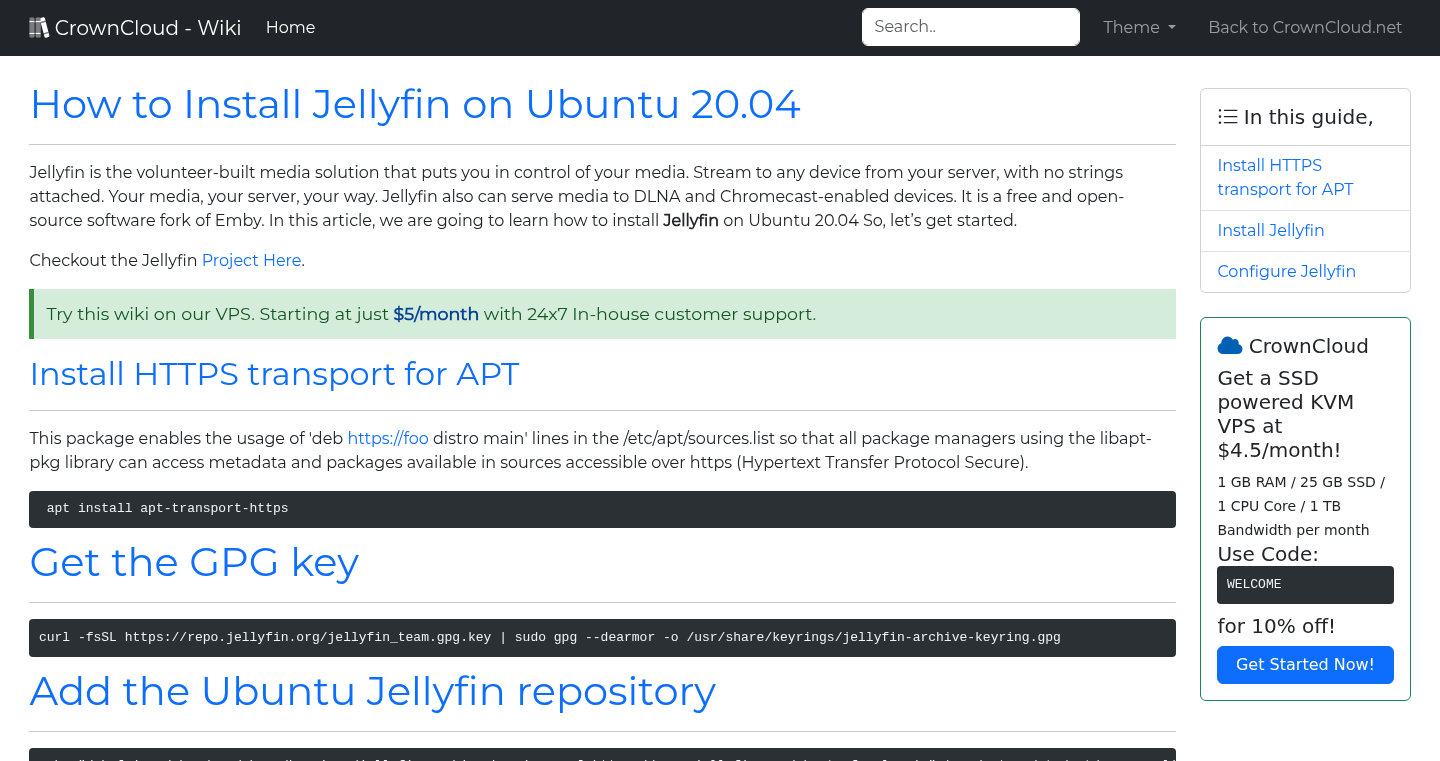
Task: Click the In this guide, header text
Action: [1308, 117]
